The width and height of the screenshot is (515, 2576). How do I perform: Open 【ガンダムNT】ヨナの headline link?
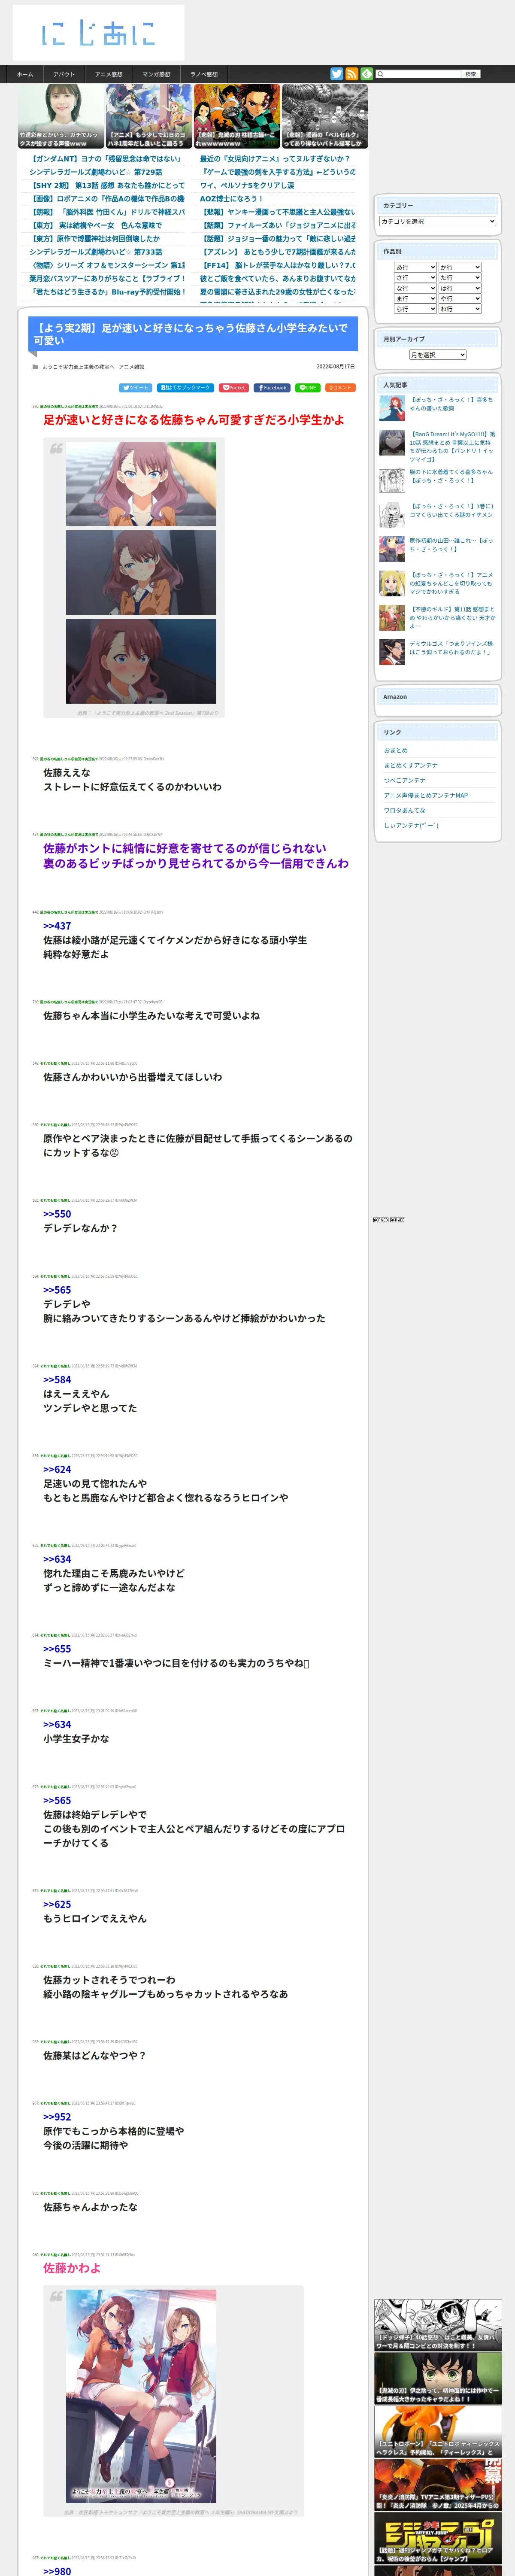[106, 159]
